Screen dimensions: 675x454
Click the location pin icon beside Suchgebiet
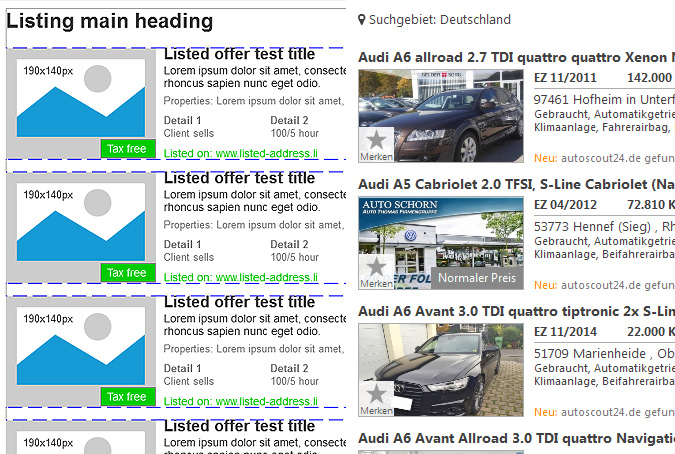click(x=362, y=20)
